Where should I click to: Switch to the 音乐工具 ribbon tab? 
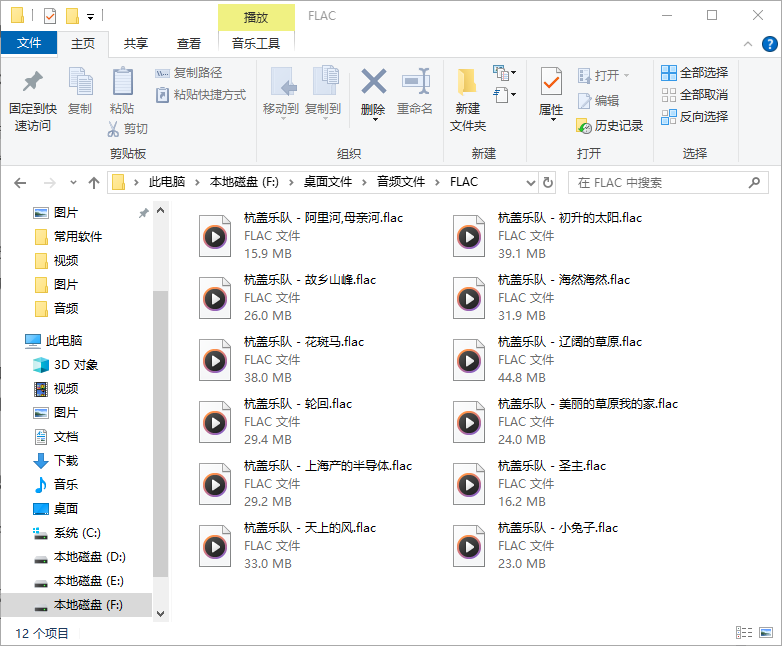256,43
